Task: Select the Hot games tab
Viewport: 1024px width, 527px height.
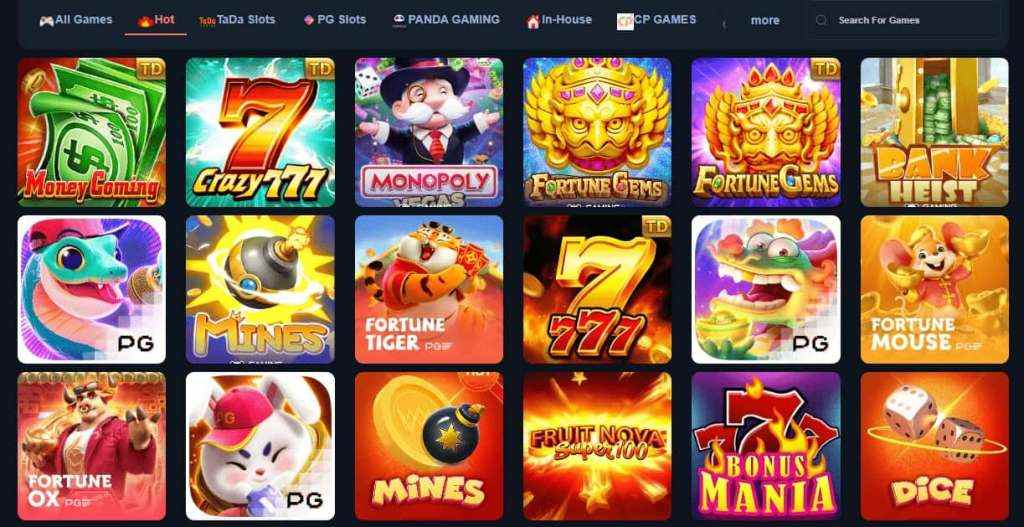Action: coord(156,20)
